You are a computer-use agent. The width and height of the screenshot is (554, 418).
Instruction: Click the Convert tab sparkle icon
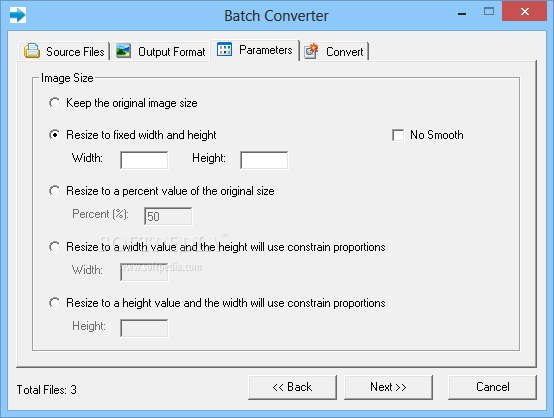[311, 51]
